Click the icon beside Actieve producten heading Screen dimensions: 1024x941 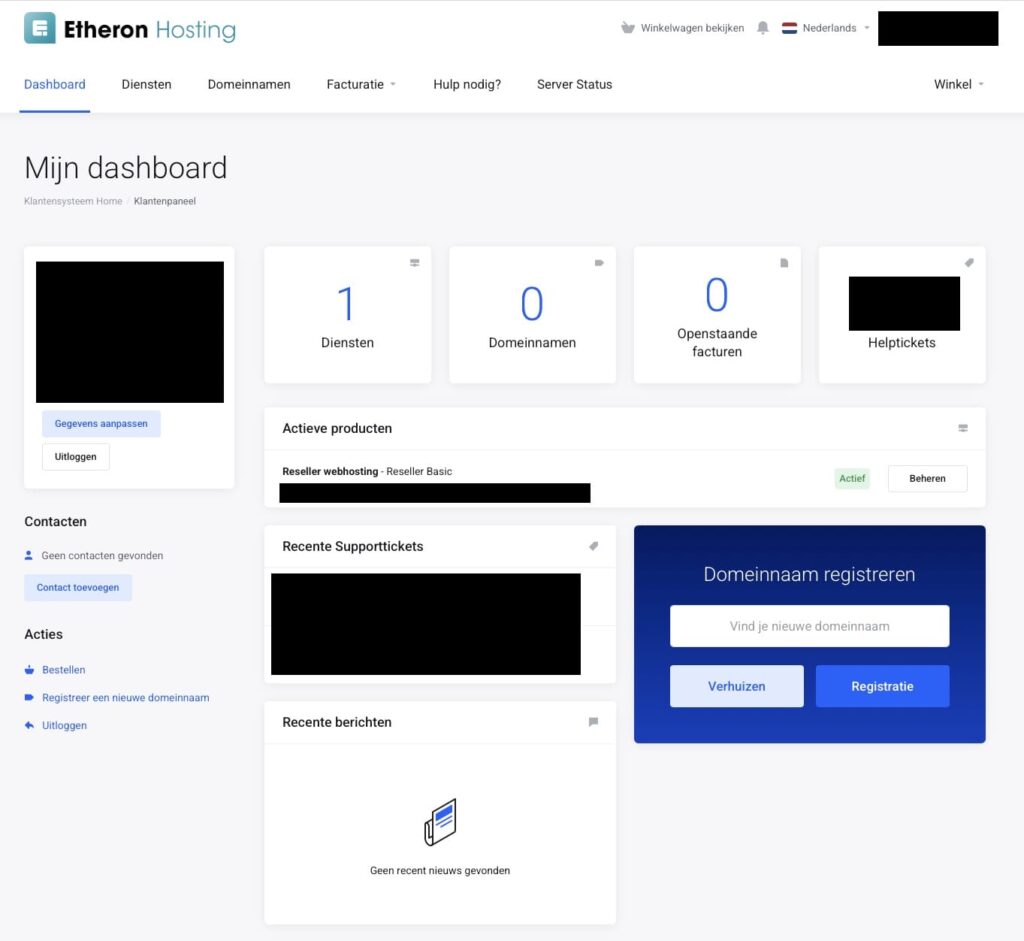coord(963,428)
